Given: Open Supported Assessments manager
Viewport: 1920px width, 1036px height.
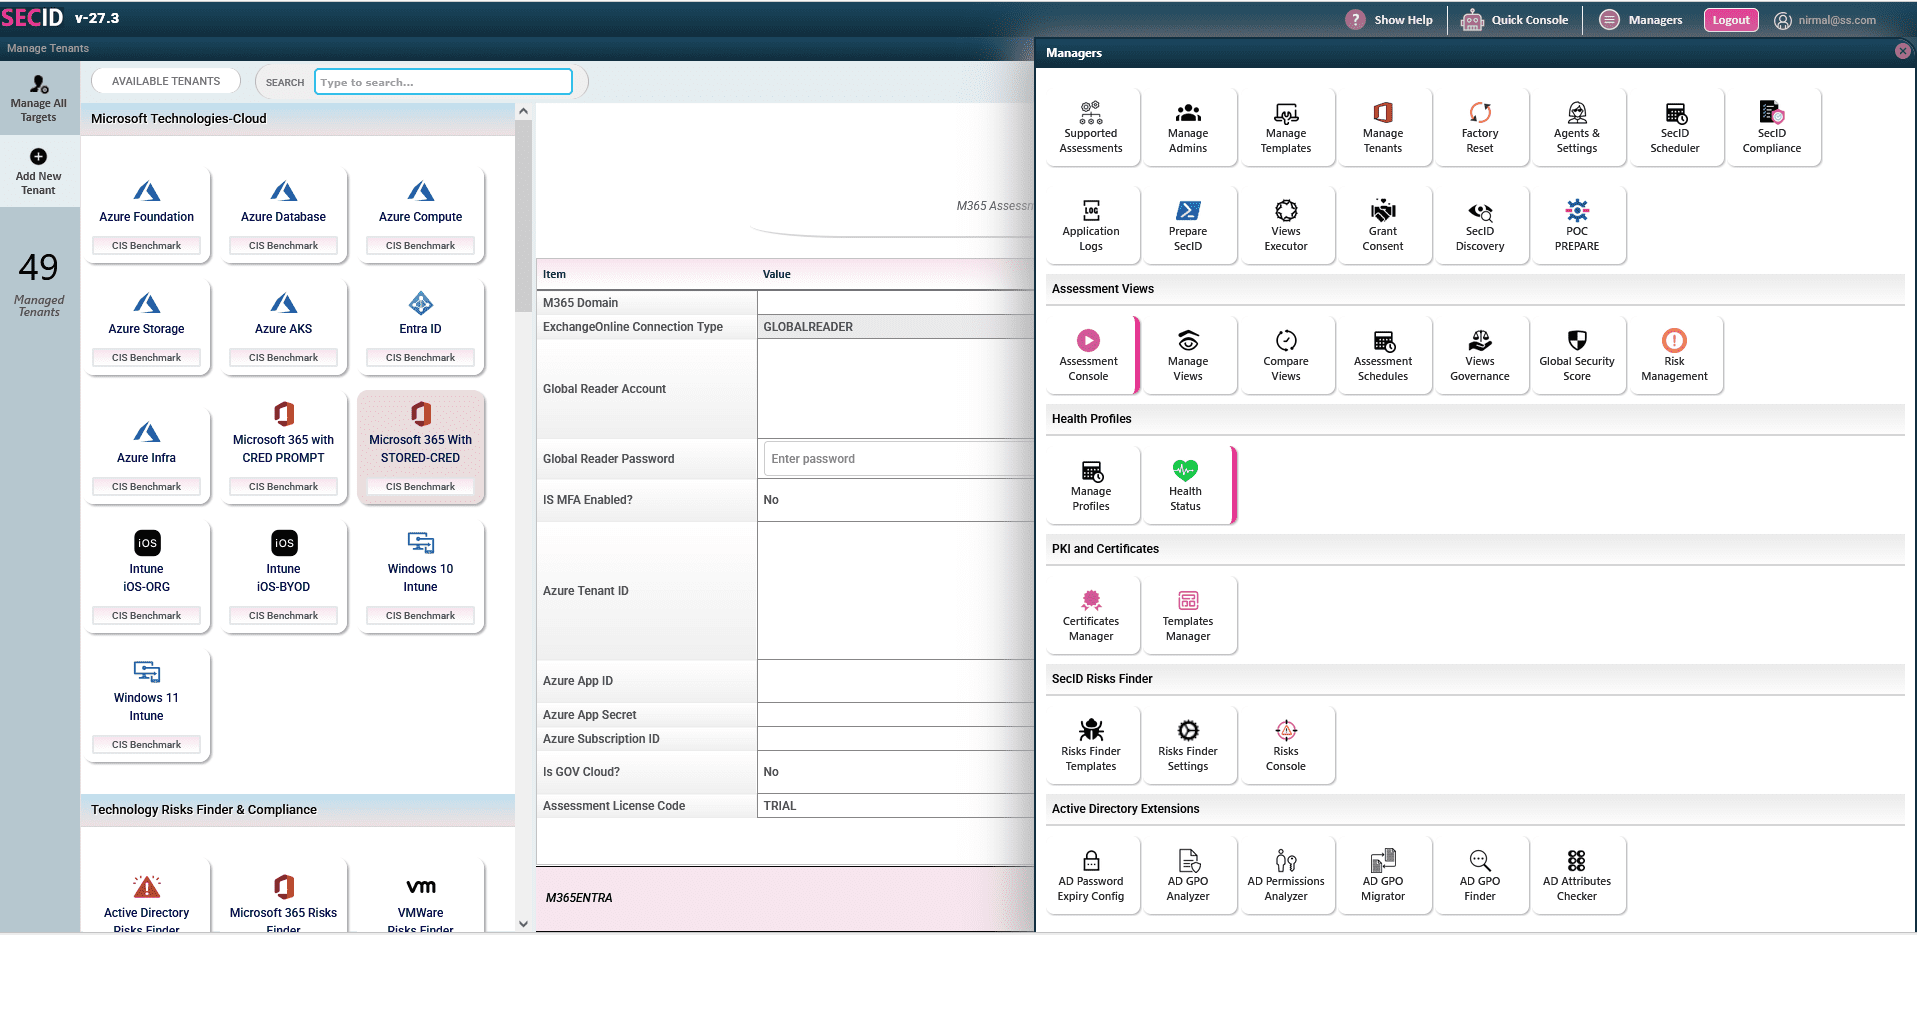Looking at the screenshot, I should 1091,127.
